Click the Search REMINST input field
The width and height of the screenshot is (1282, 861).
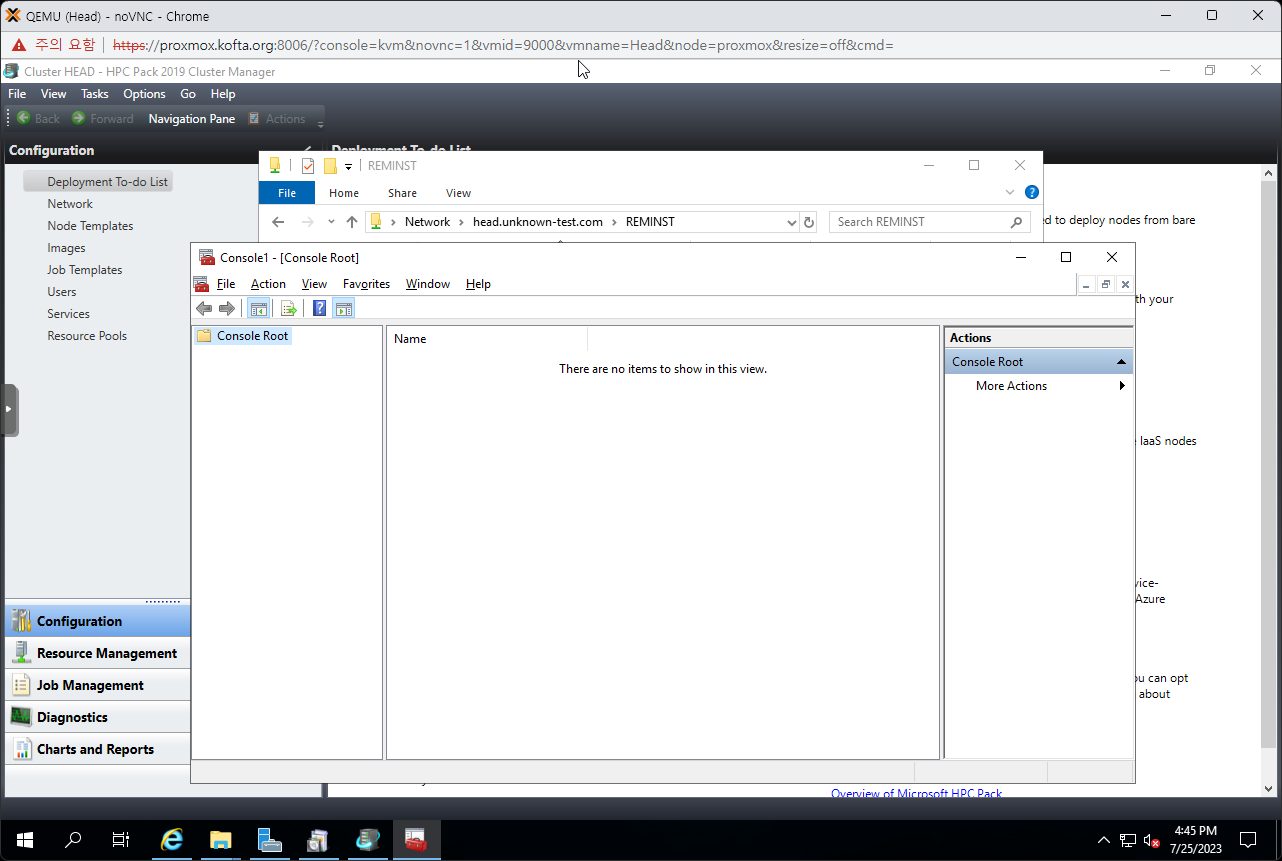pyautogui.click(x=920, y=222)
